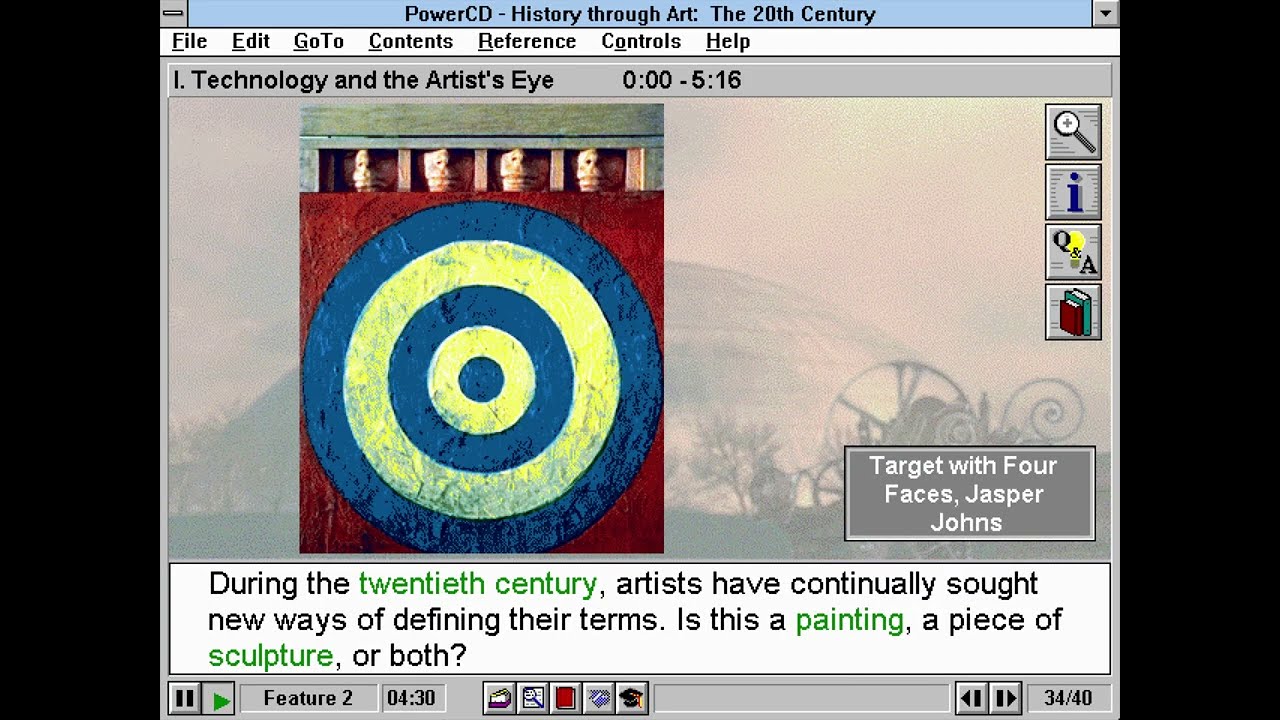Open the GoTo menu

318,41
